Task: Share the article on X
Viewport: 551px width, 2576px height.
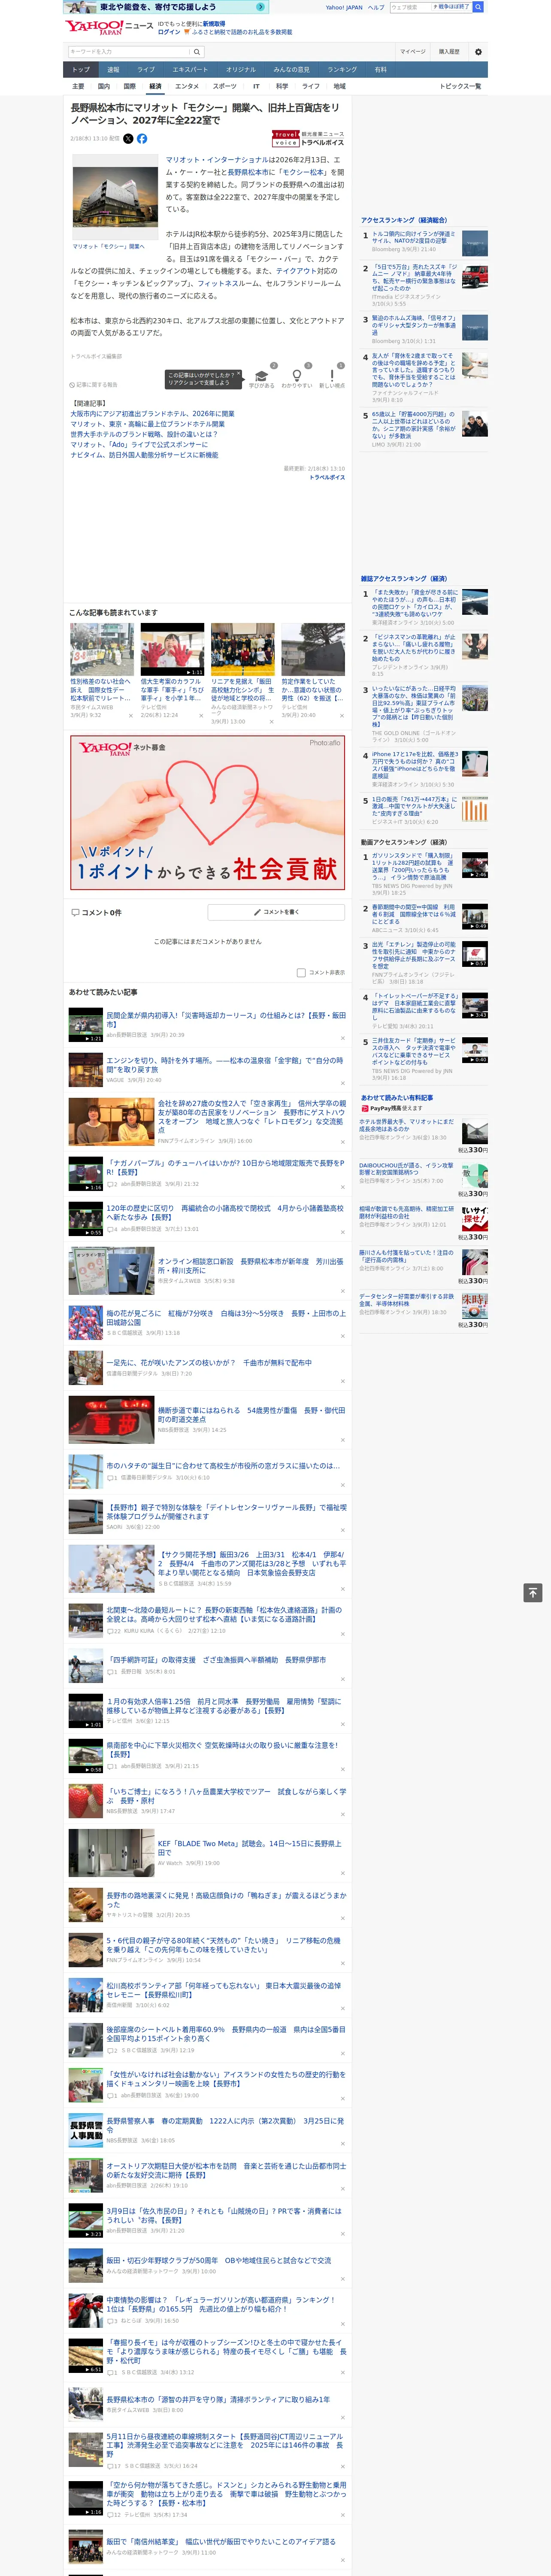Action: click(x=128, y=139)
